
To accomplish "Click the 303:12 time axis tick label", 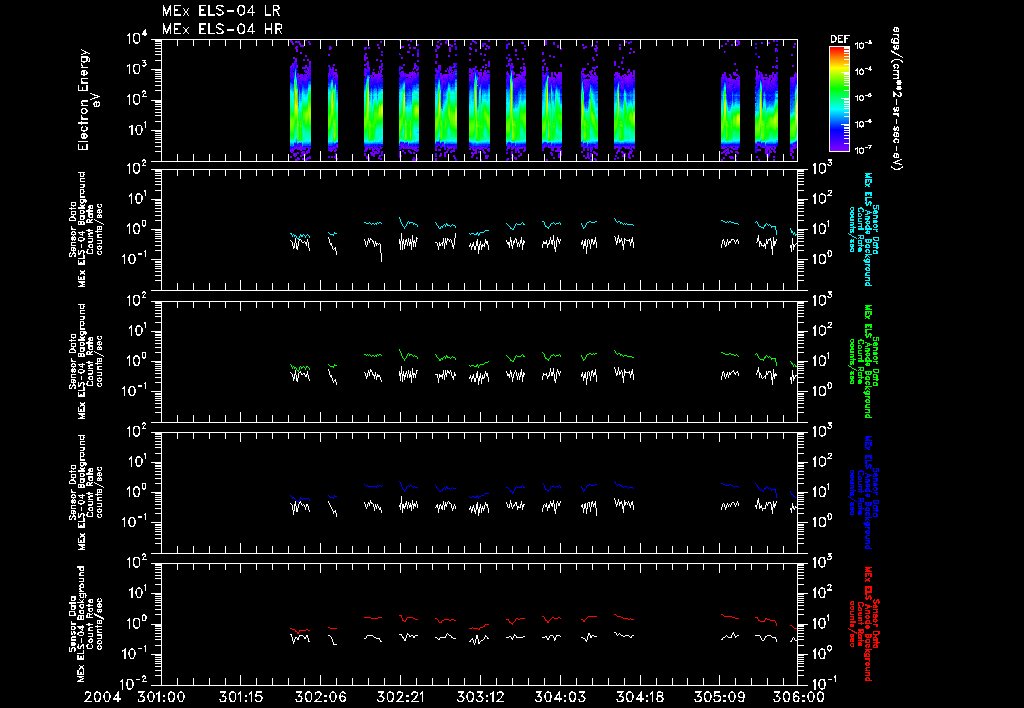I will point(480,697).
